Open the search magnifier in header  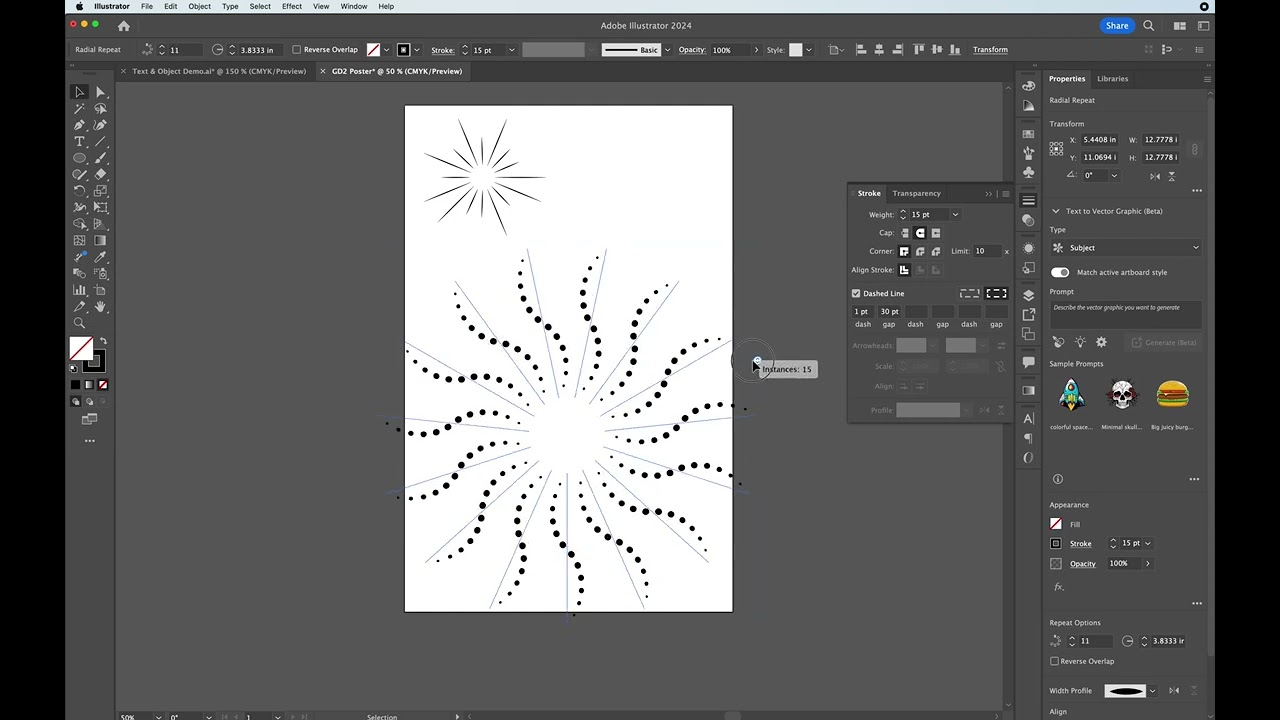pyautogui.click(x=1149, y=26)
